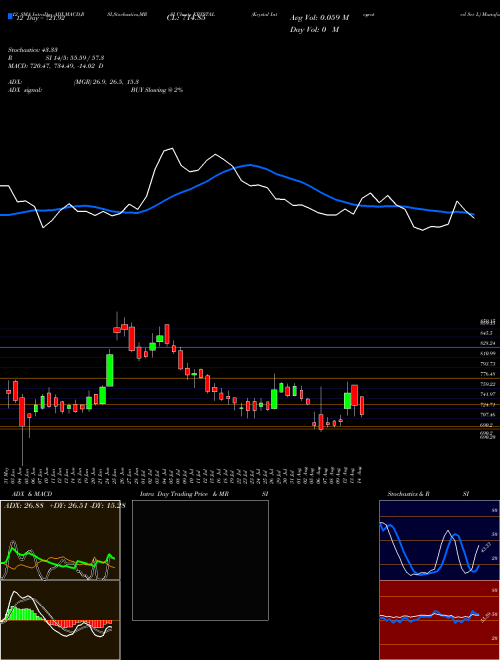Click the 'ADX signal:' label
The width and height of the screenshot is (500, 660).
[x=24, y=90]
